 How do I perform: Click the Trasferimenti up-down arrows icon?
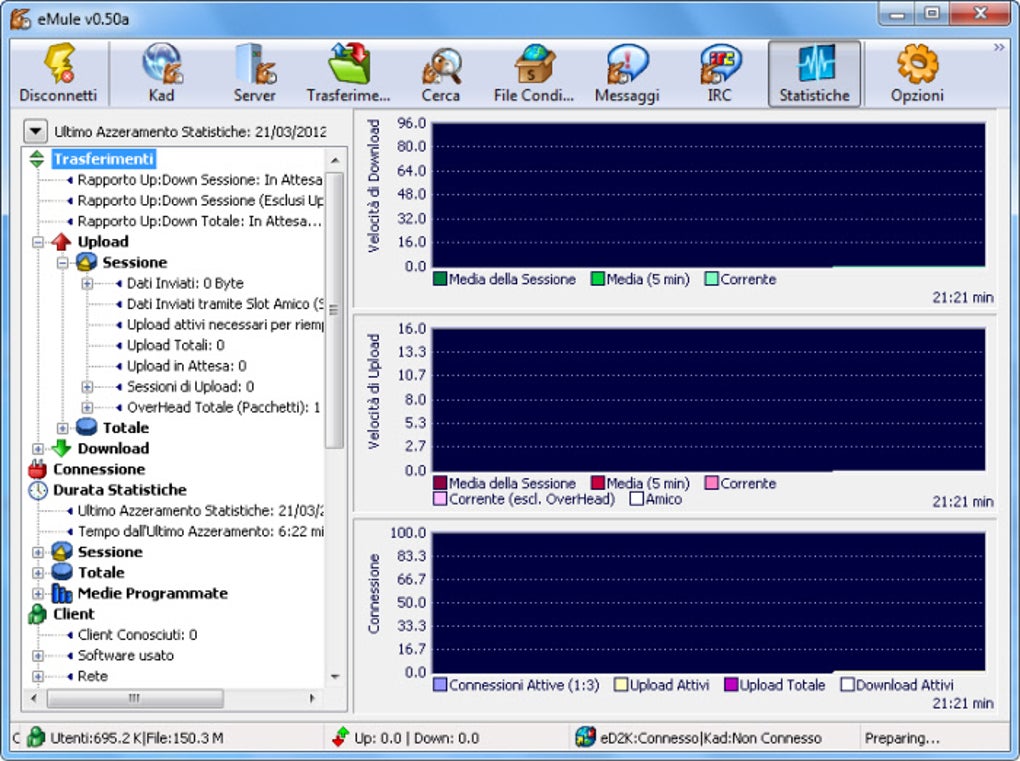click(x=37, y=159)
